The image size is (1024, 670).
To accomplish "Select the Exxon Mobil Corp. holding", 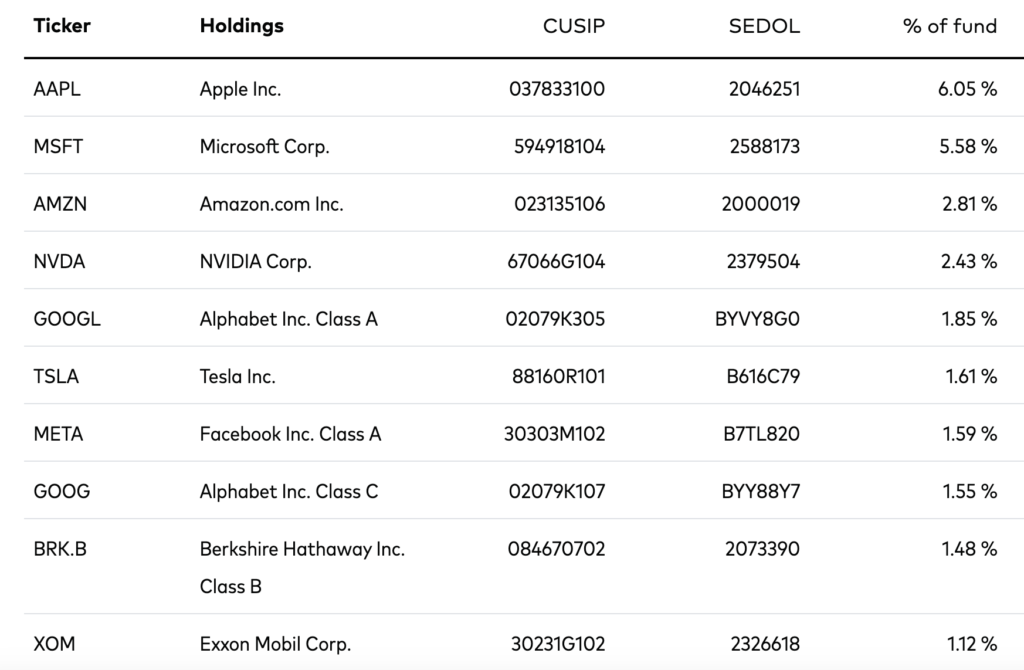I will point(275,644).
